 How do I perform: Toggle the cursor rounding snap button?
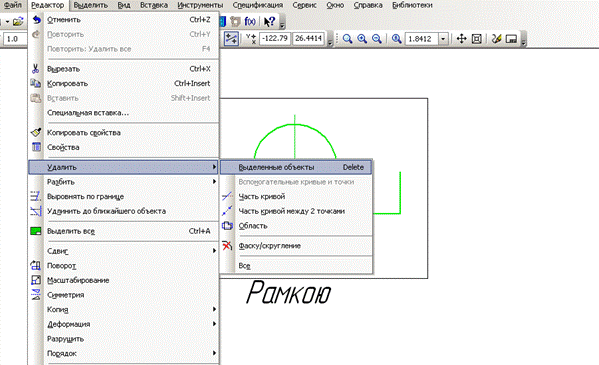click(231, 39)
